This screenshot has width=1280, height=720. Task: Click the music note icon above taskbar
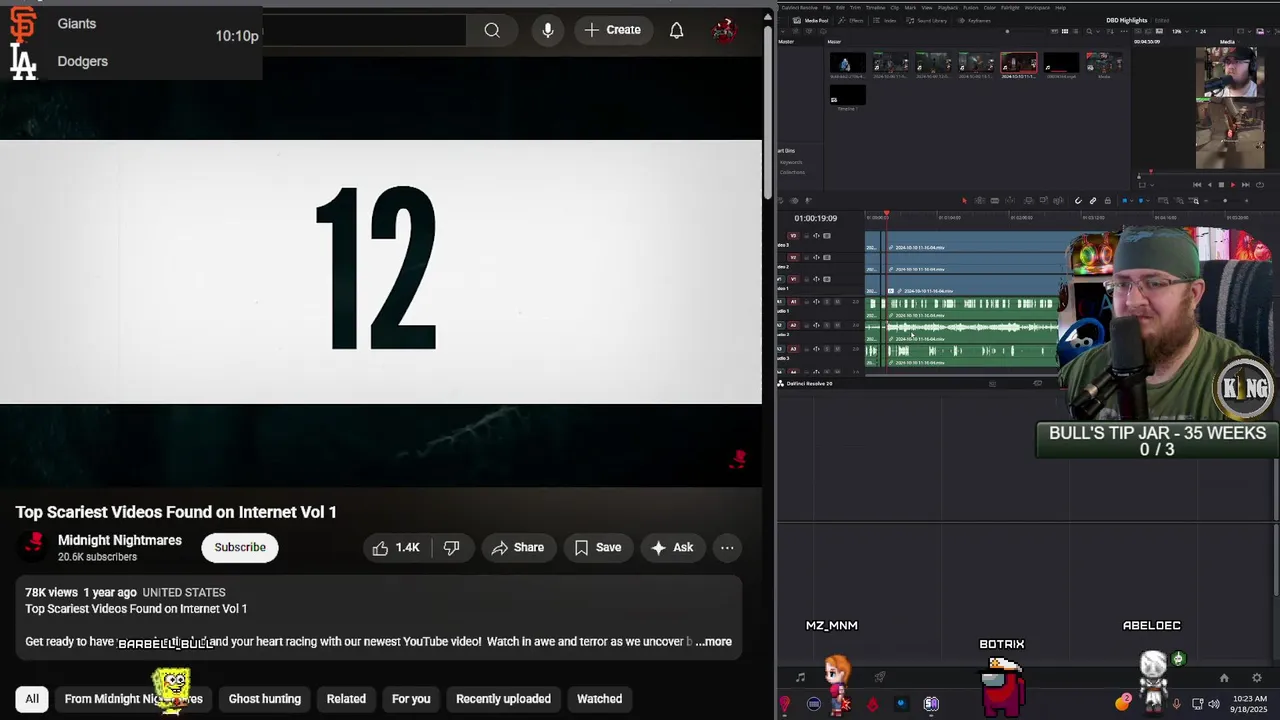coord(800,678)
